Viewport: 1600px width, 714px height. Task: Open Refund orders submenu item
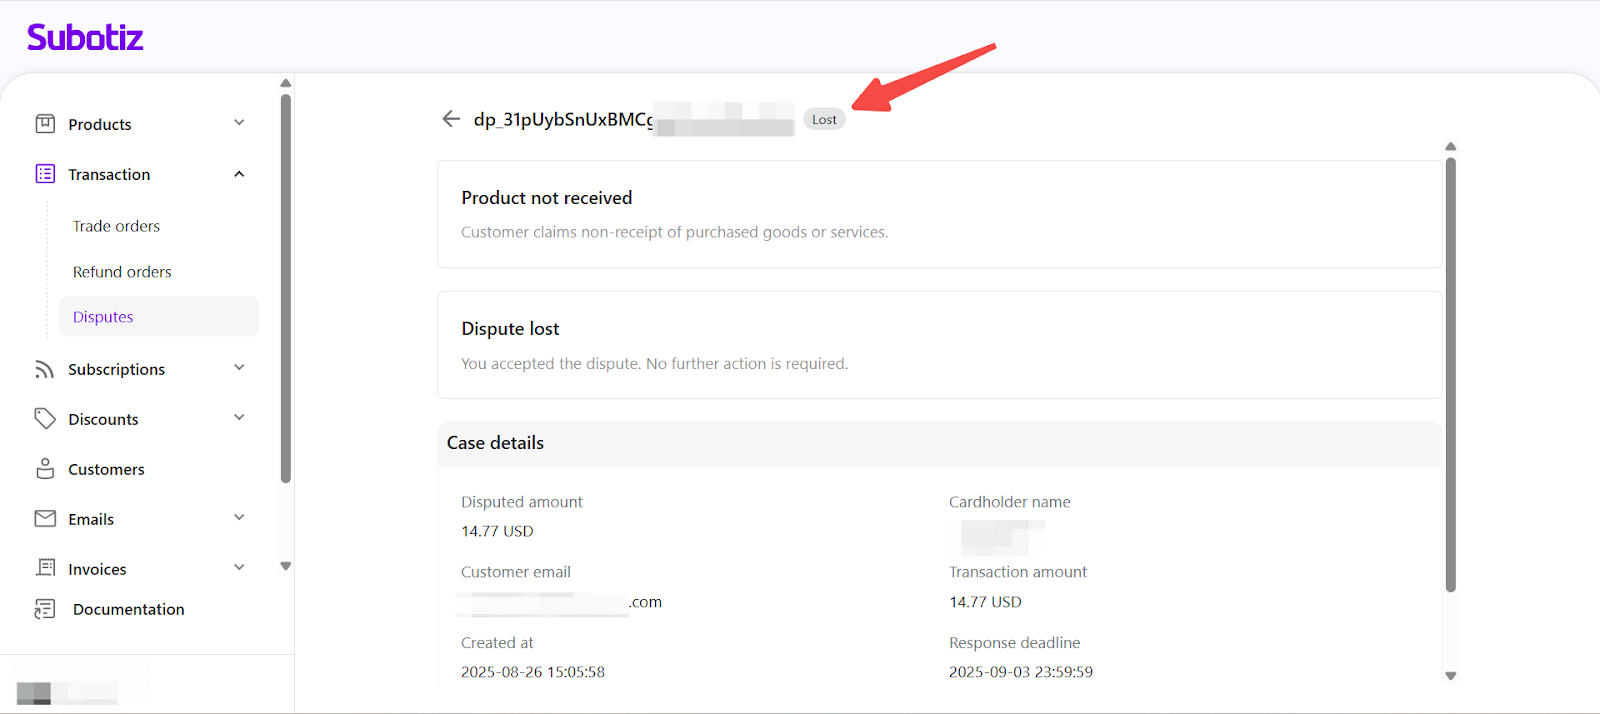click(x=122, y=272)
